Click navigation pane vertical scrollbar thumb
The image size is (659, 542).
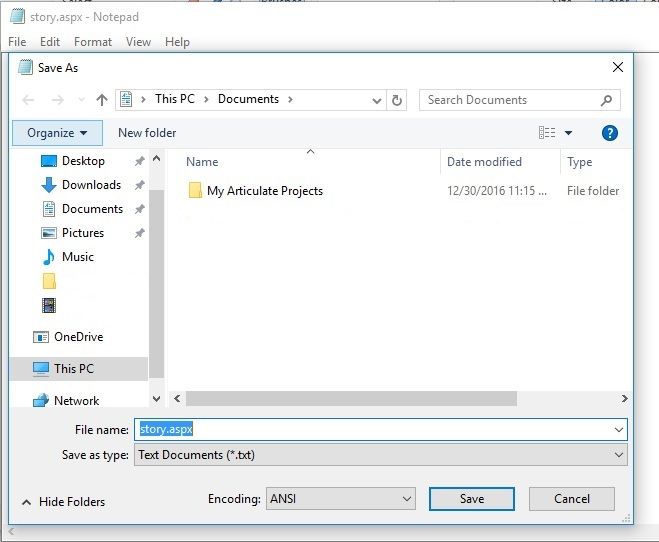click(x=156, y=284)
